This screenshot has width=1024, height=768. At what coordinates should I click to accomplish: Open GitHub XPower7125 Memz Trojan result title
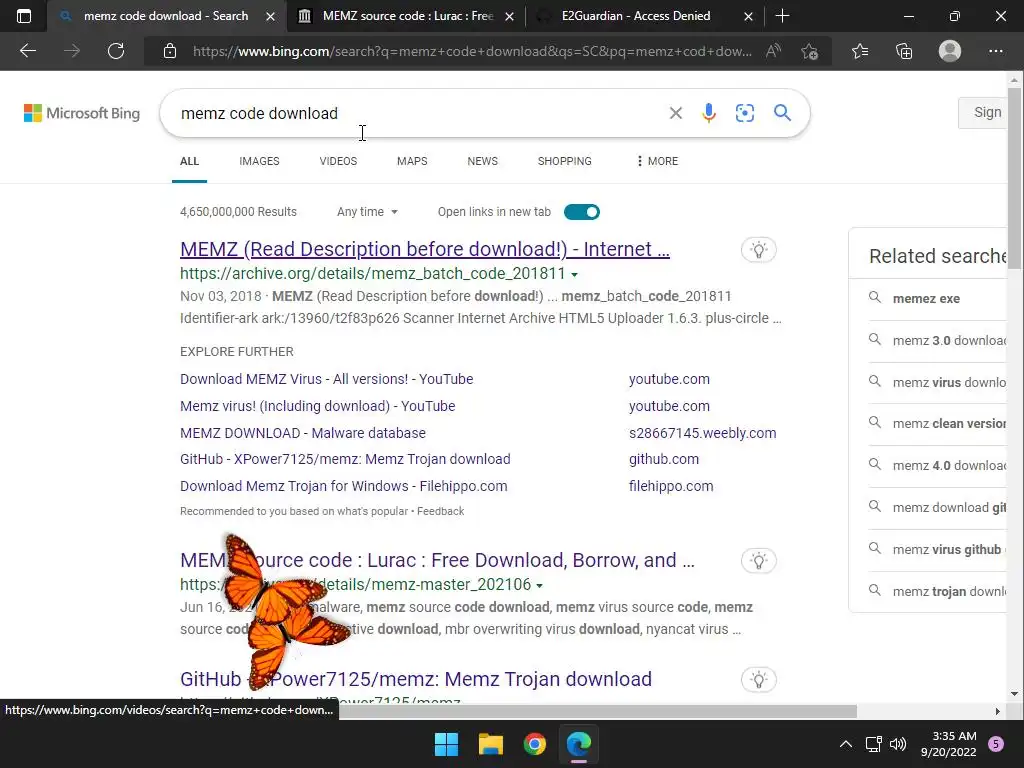pos(416,679)
